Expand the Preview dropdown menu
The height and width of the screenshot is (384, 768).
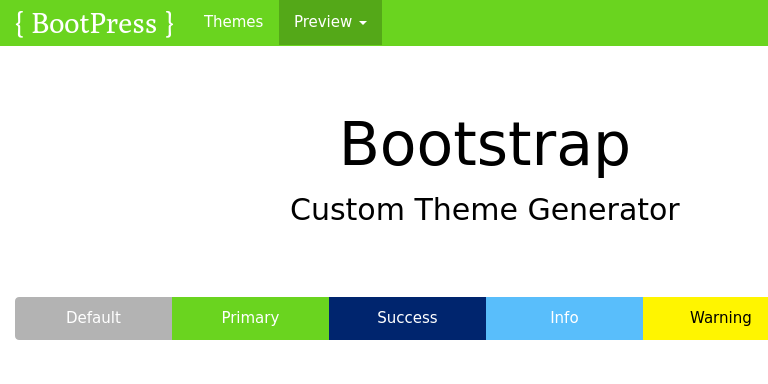[330, 23]
